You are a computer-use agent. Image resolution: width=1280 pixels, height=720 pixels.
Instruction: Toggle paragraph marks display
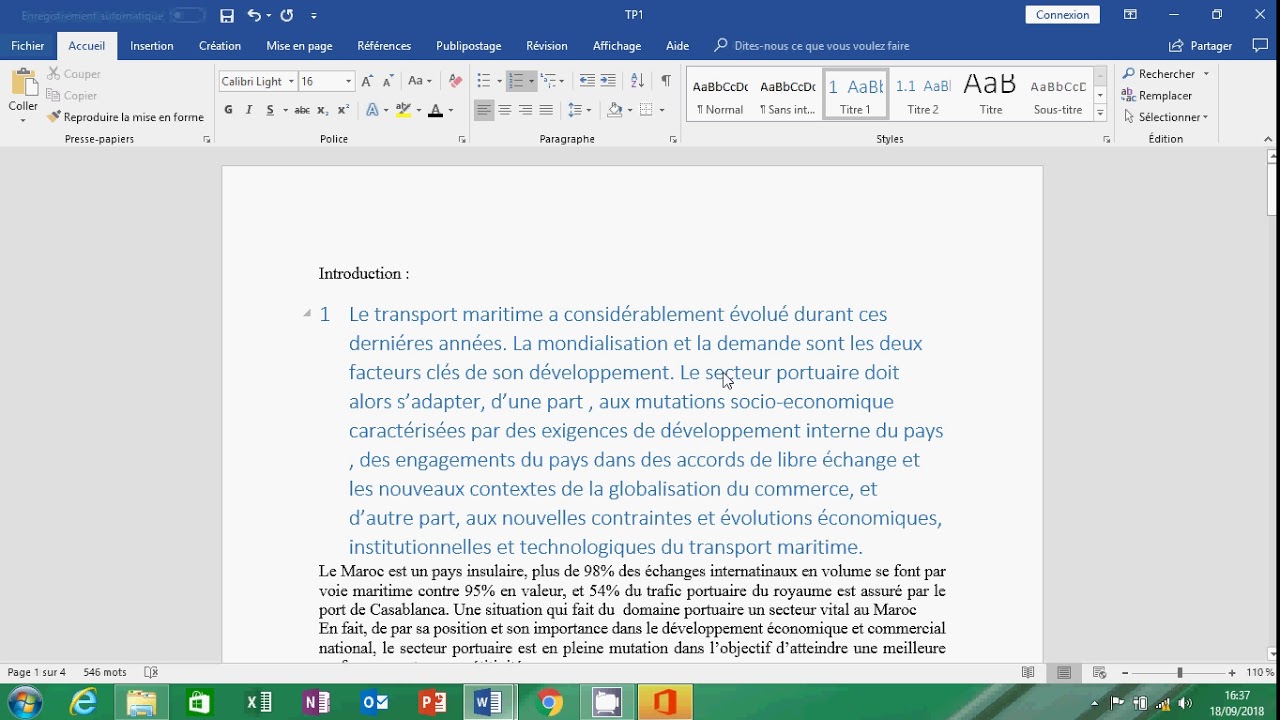click(x=665, y=81)
